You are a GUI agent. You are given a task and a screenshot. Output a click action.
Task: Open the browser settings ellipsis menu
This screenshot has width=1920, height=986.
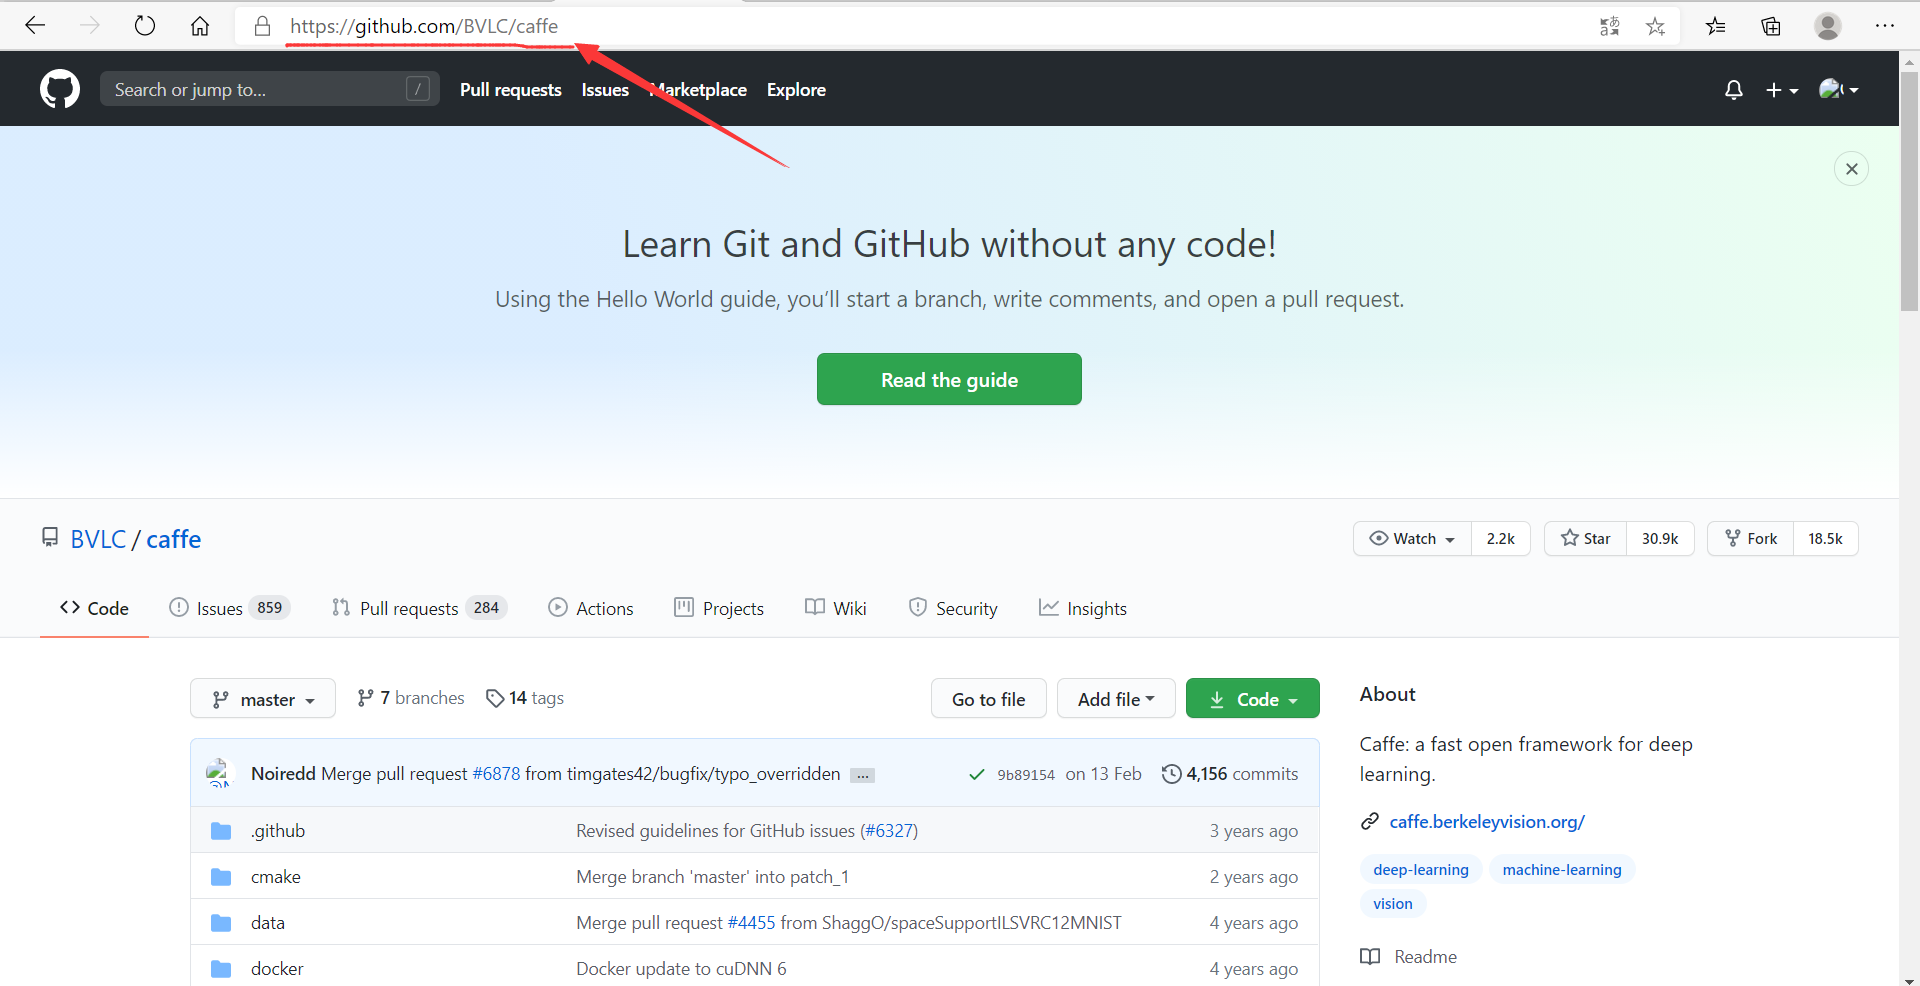tap(1885, 26)
